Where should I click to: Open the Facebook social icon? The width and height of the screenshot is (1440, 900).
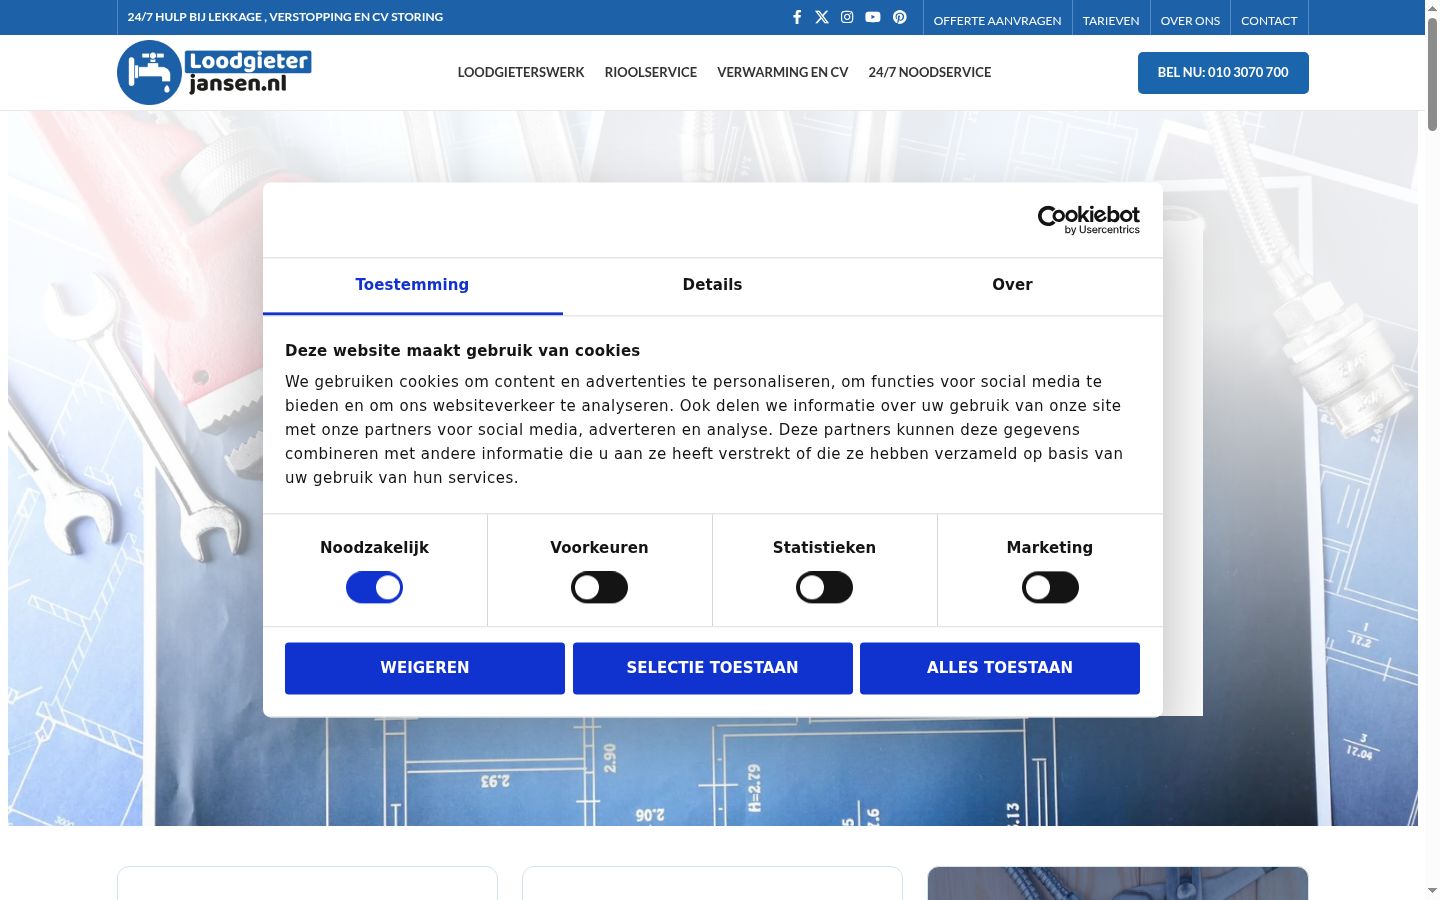[797, 17]
